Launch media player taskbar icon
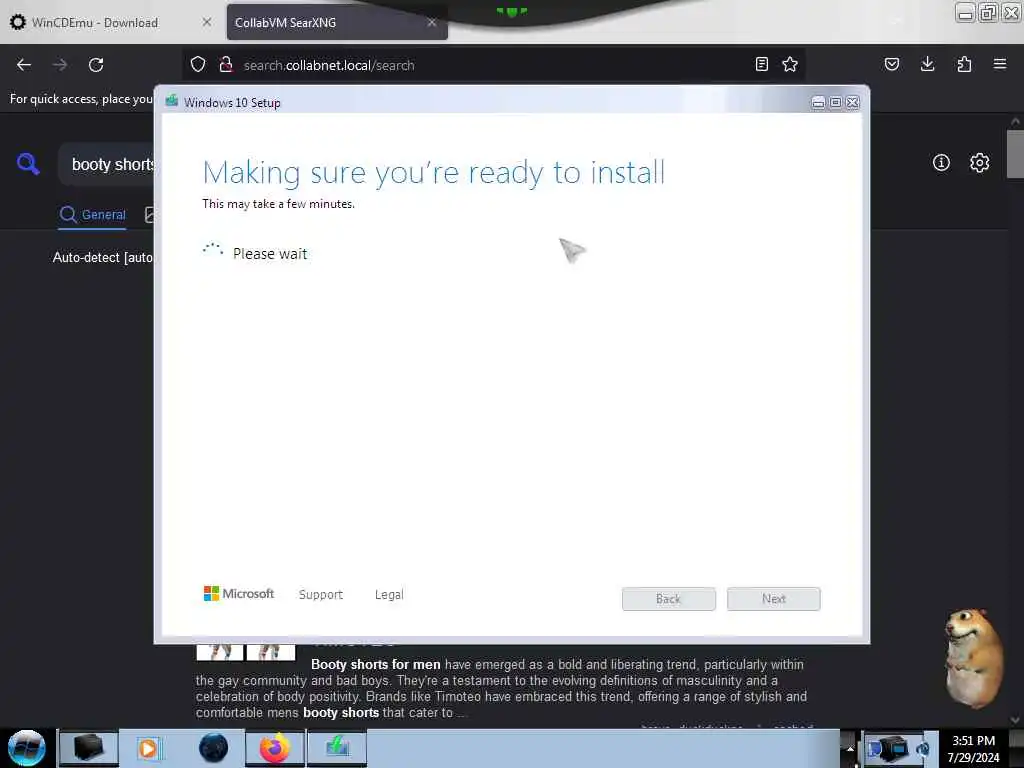Screen dimensions: 1024x768 (x=148, y=748)
